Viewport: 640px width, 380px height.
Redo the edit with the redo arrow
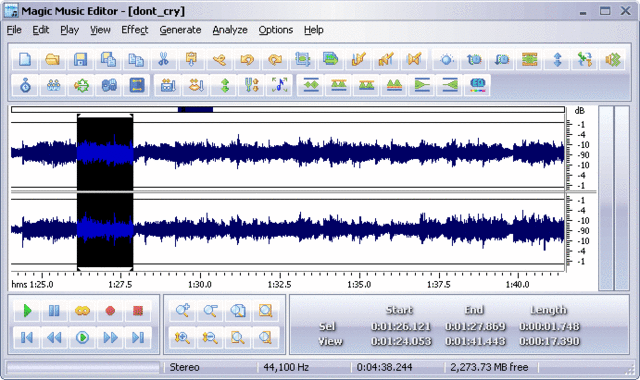(x=275, y=60)
